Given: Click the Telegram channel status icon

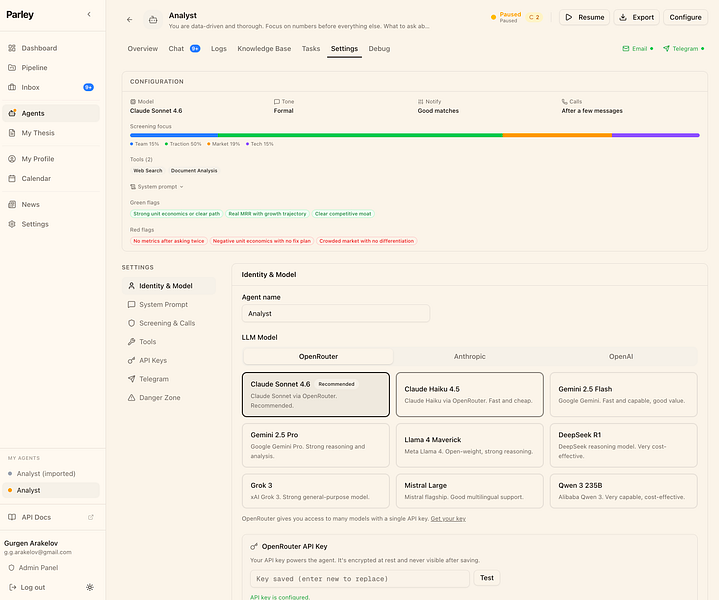Looking at the screenshot, I should [x=666, y=49].
